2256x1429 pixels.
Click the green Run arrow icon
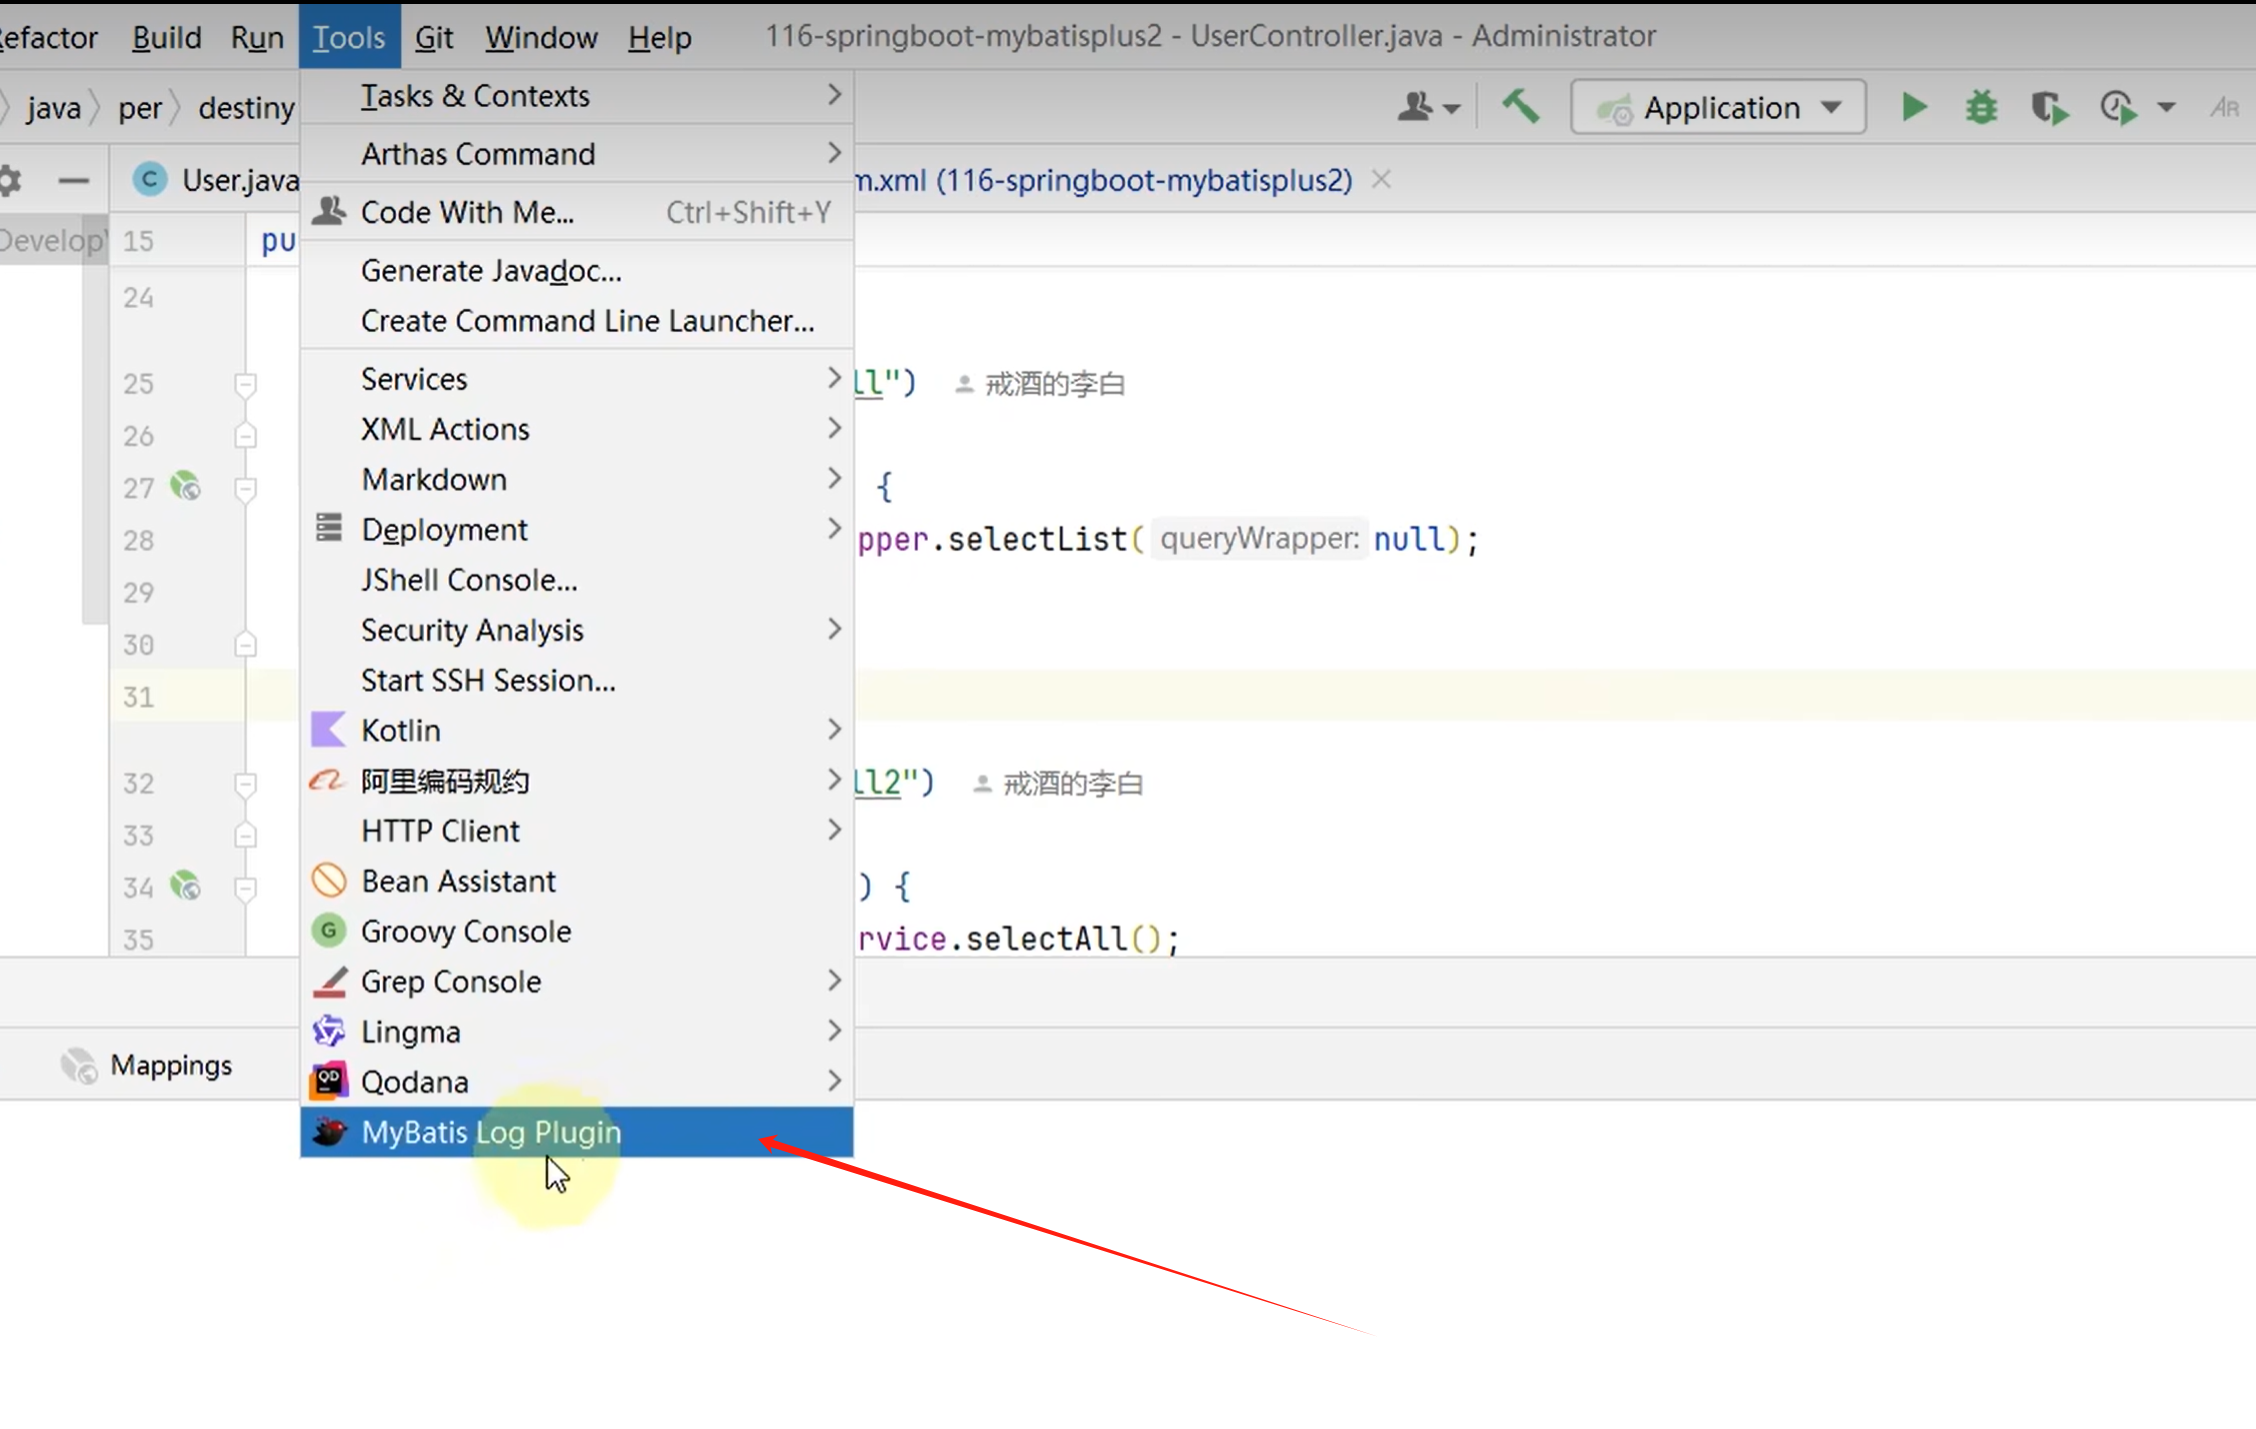[1914, 107]
